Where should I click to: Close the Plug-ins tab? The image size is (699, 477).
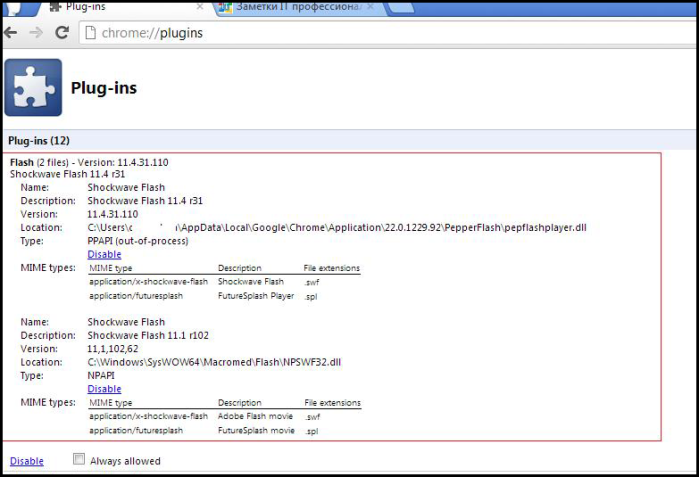200,7
